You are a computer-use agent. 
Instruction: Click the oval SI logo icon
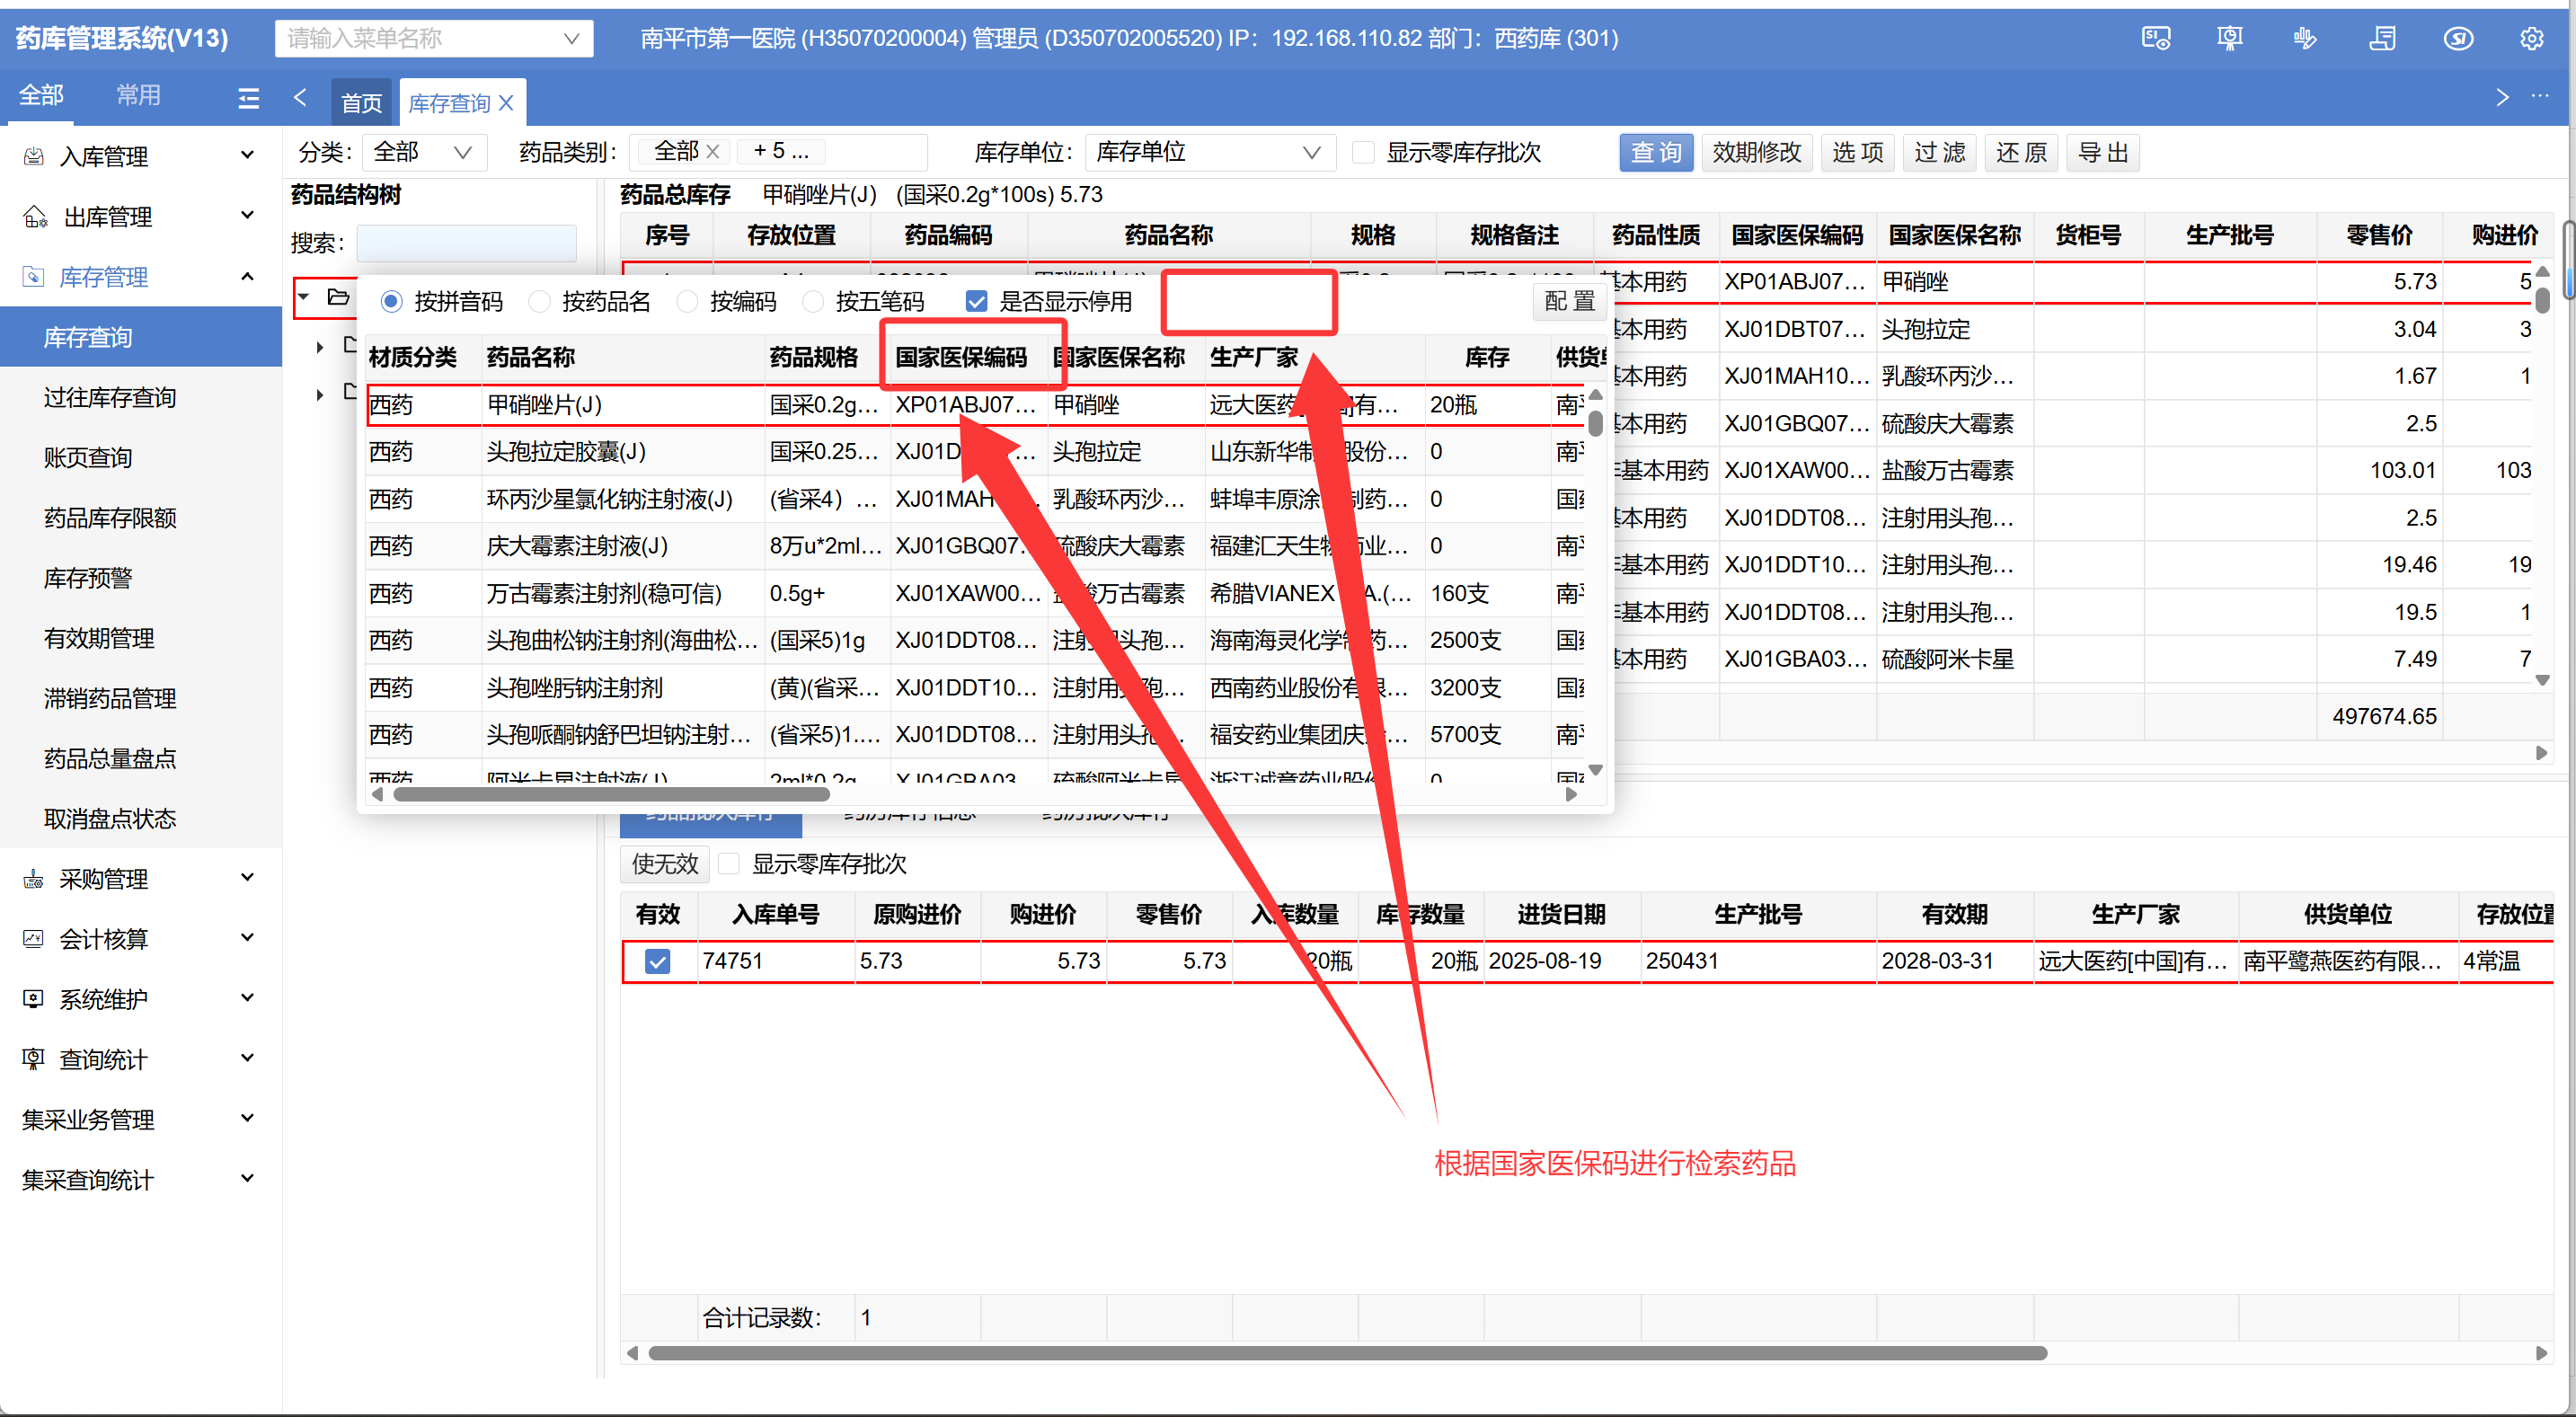(x=2457, y=38)
